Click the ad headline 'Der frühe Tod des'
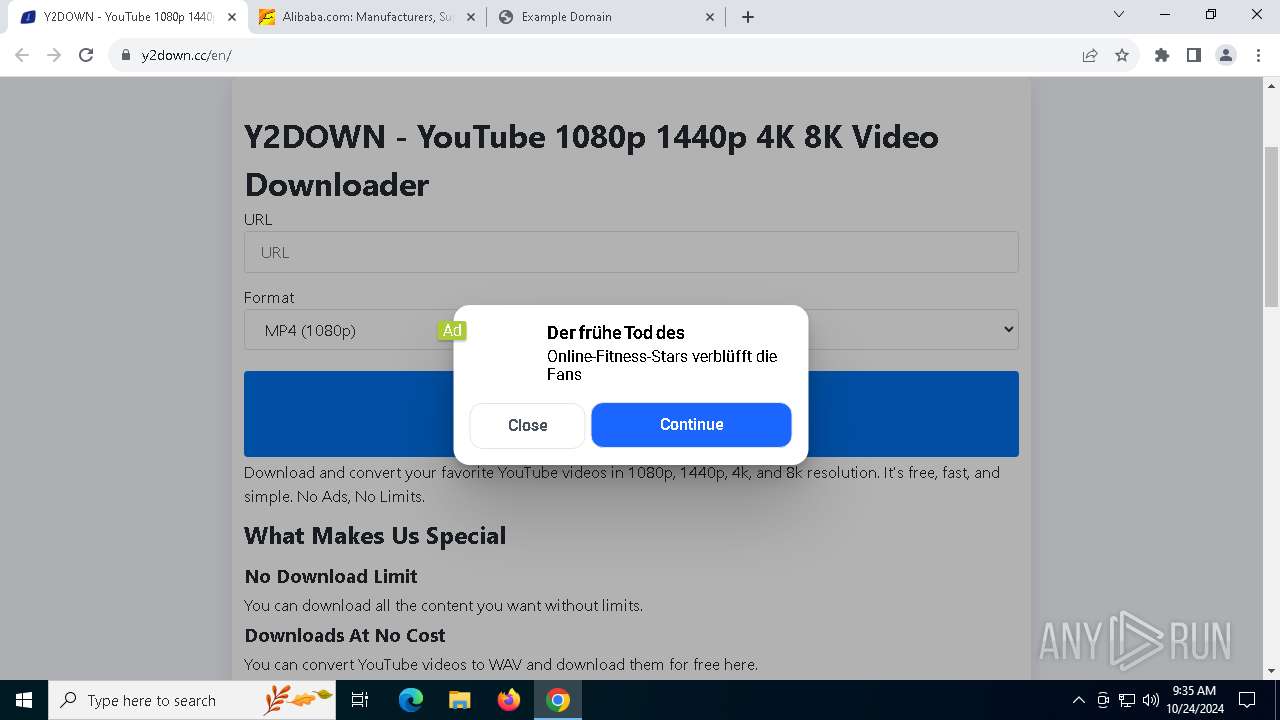 615,333
